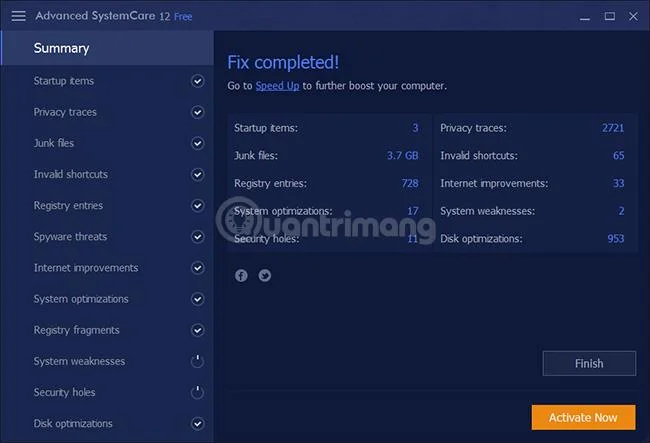Click the Internet improvements count 33
Screen dimensions: 650x443
(x=618, y=183)
